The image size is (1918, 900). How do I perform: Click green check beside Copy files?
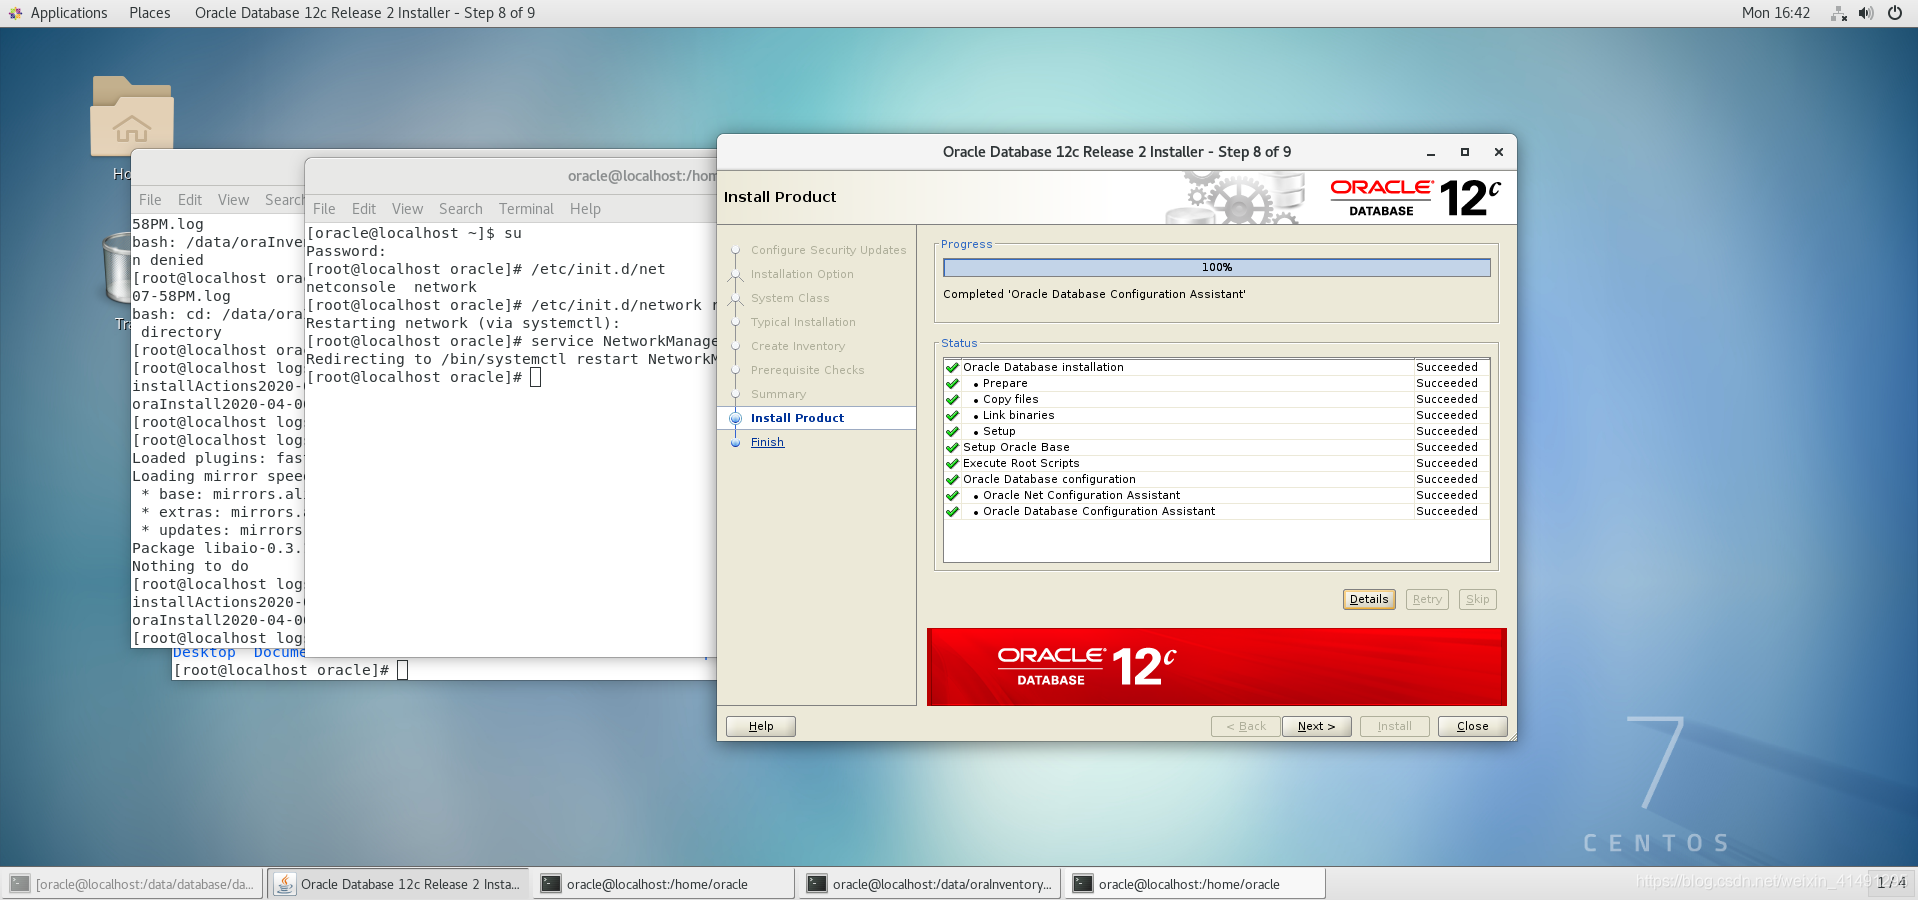click(x=952, y=399)
